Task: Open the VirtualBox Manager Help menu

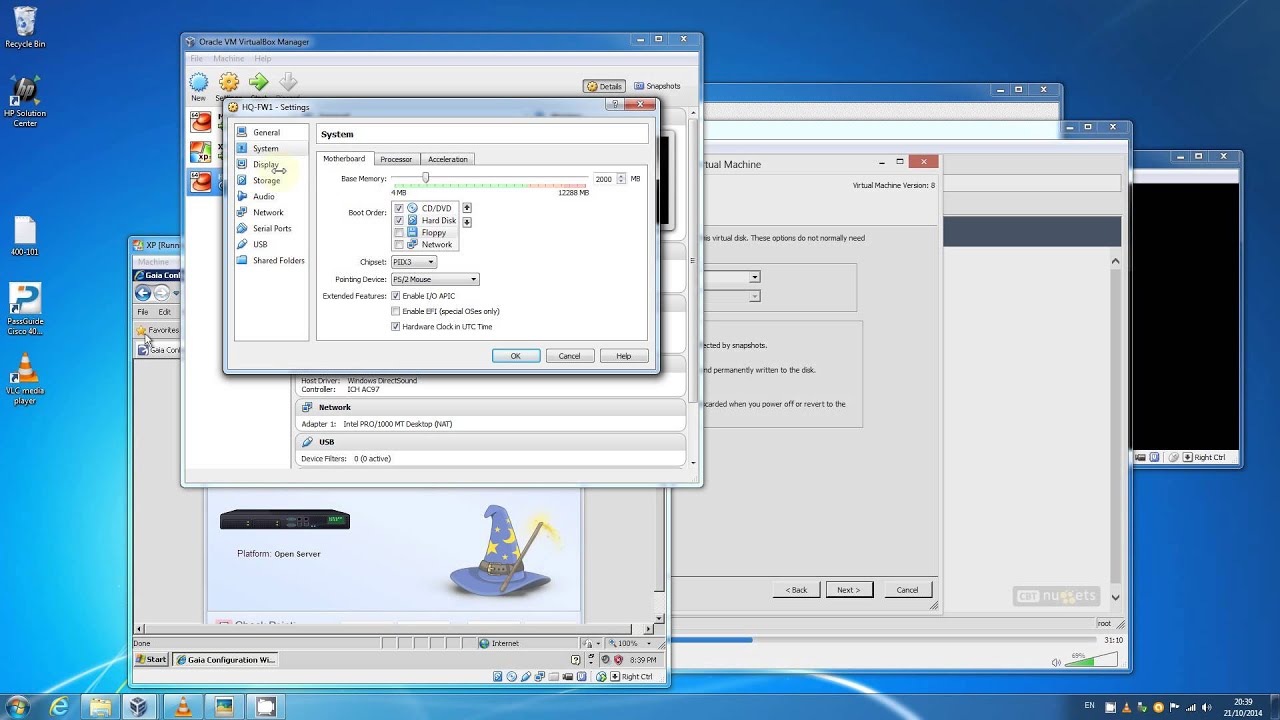Action: coord(262,59)
